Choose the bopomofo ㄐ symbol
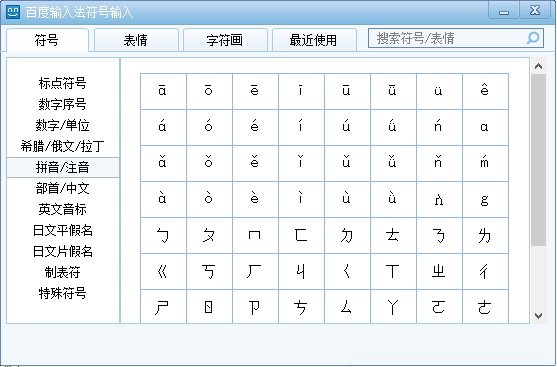The height and width of the screenshot is (367, 557). click(301, 271)
